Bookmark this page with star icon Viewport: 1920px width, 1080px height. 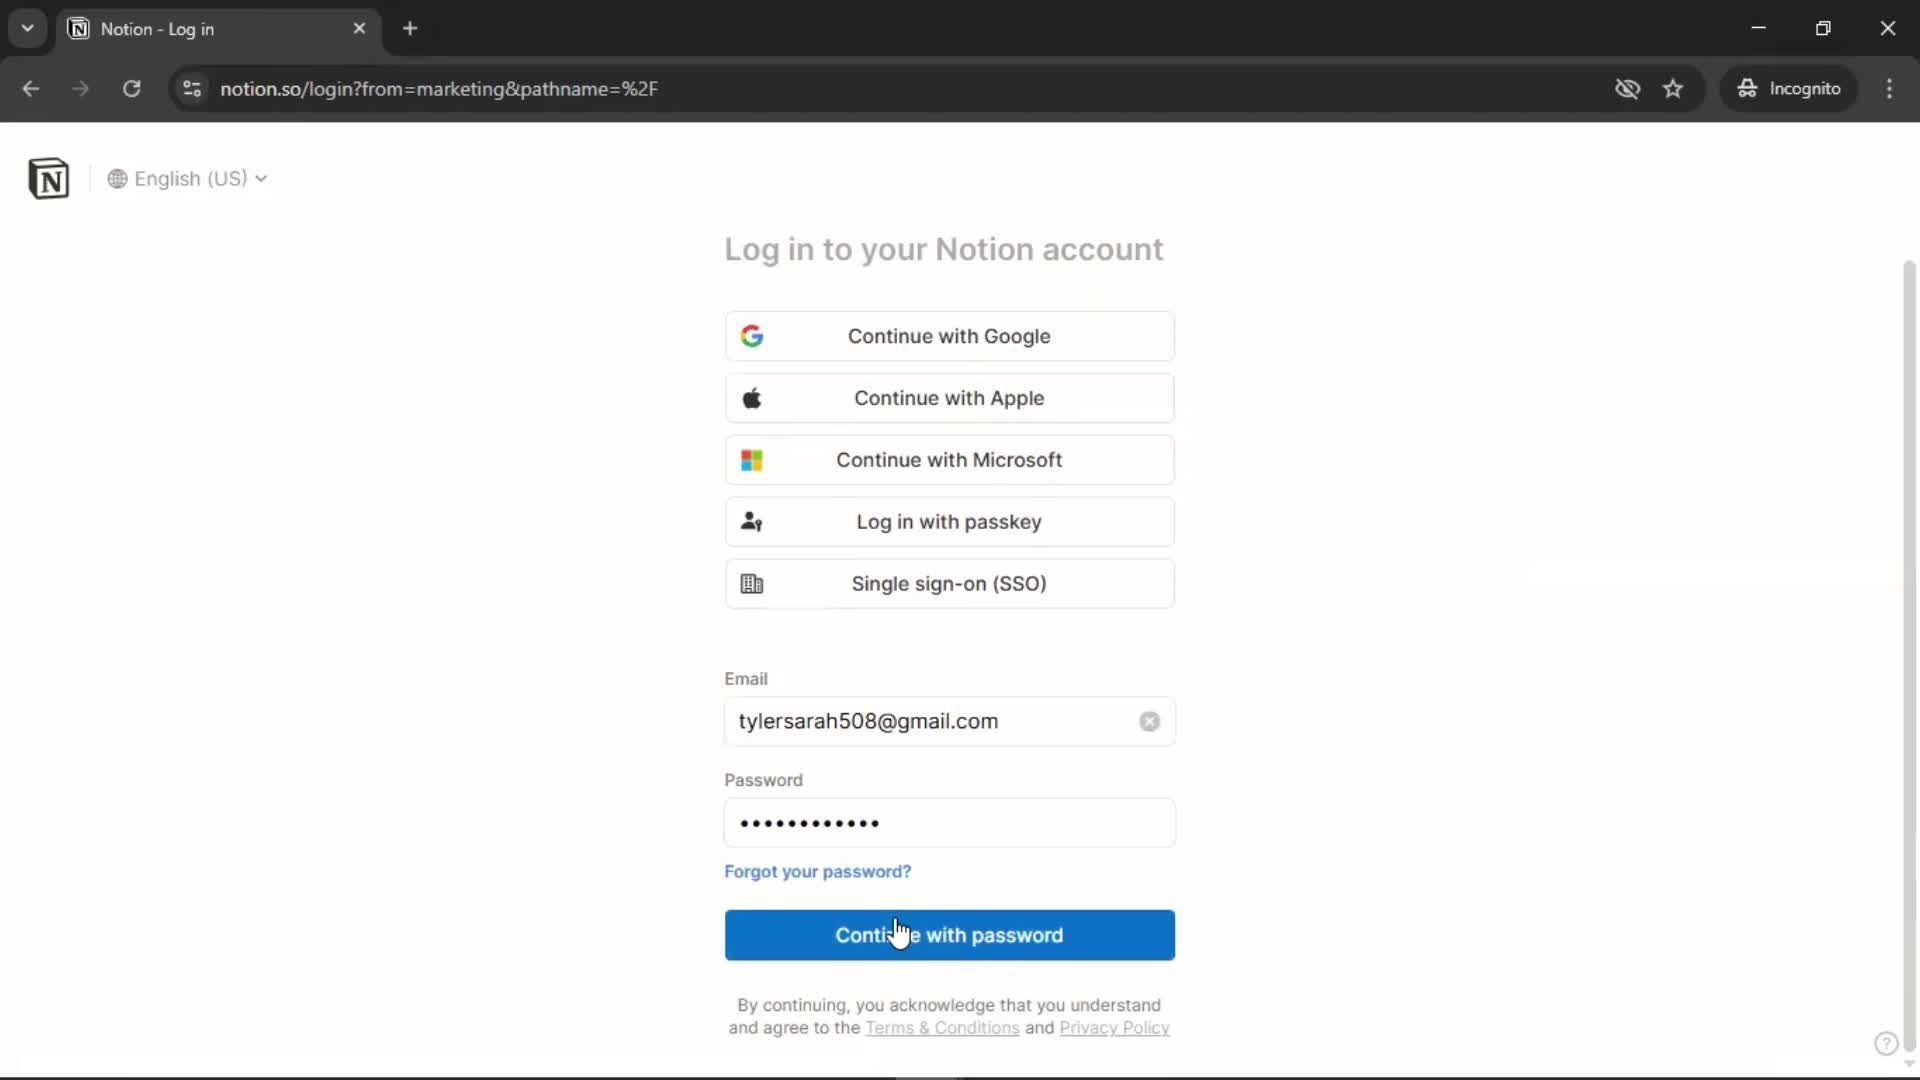coord(1673,89)
